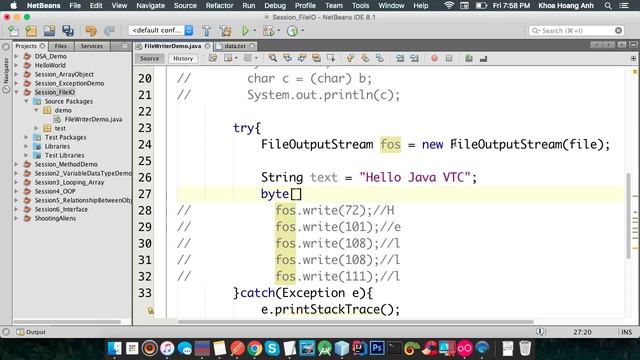Image resolution: width=640 pixels, height=360 pixels.
Task: Open the Profile Project dropdown arrow
Action: (x=302, y=31)
